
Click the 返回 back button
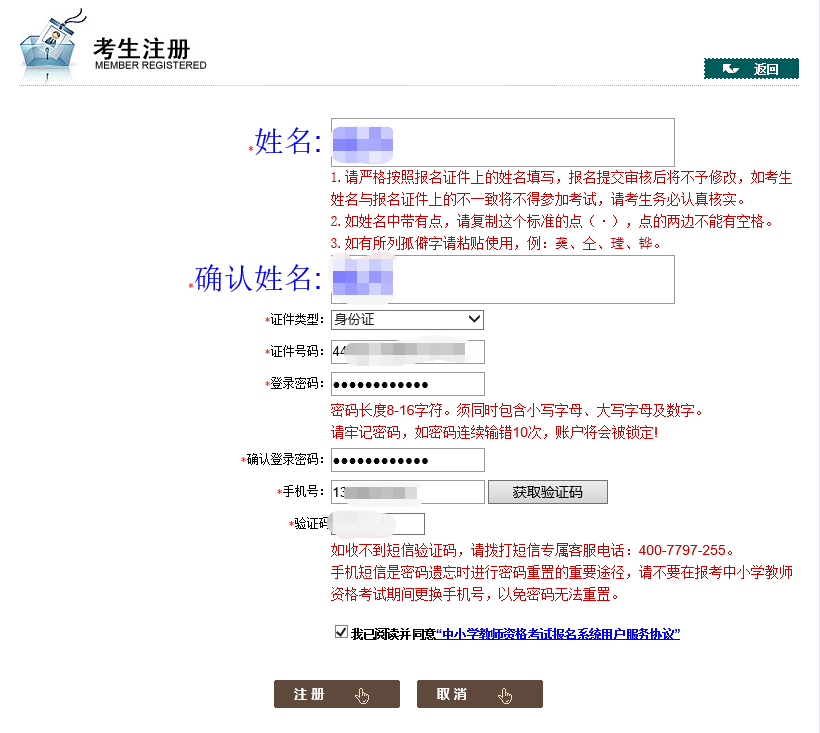(751, 69)
